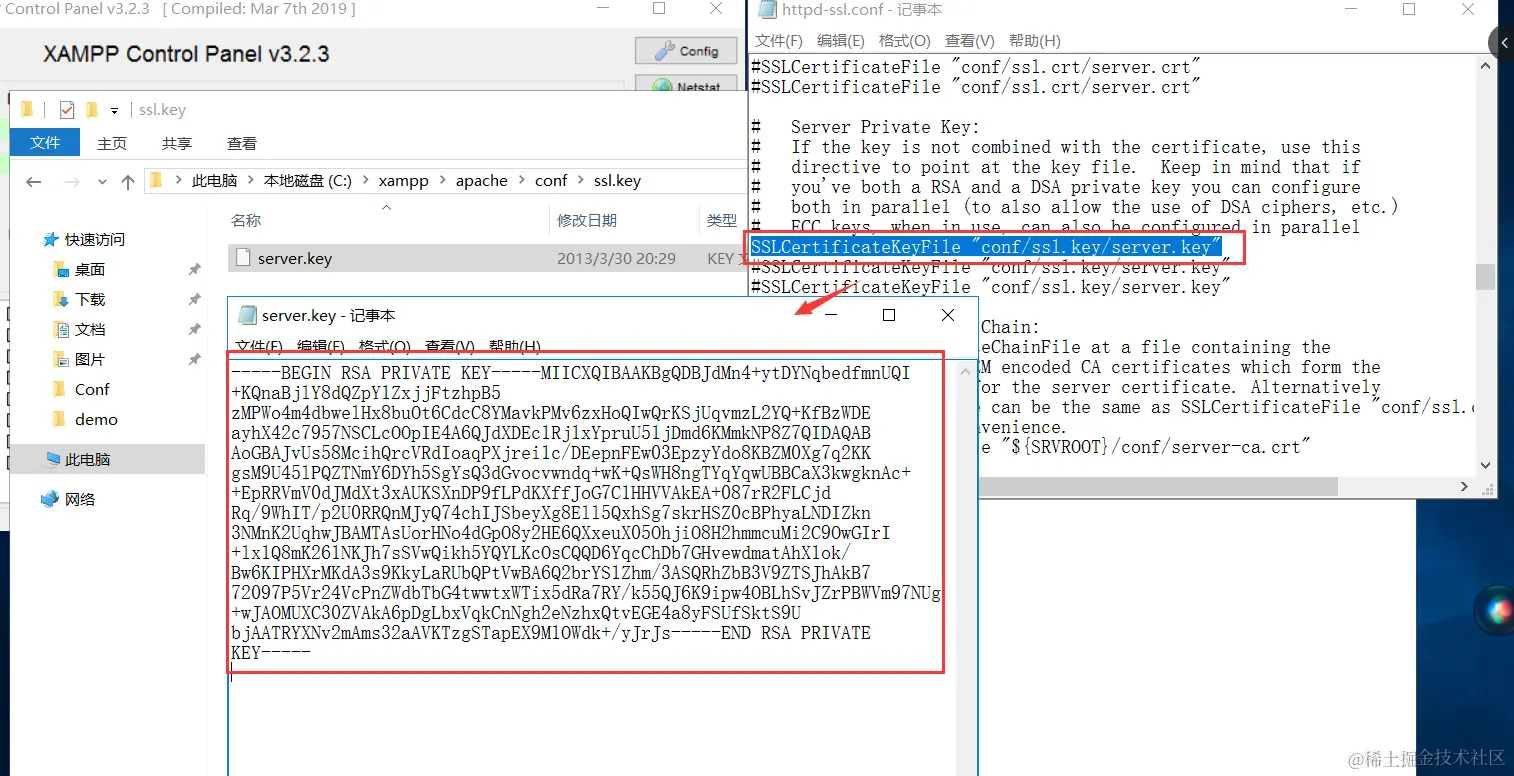Click server.key file icon in list
Viewport: 1514px width, 776px height.
242,258
